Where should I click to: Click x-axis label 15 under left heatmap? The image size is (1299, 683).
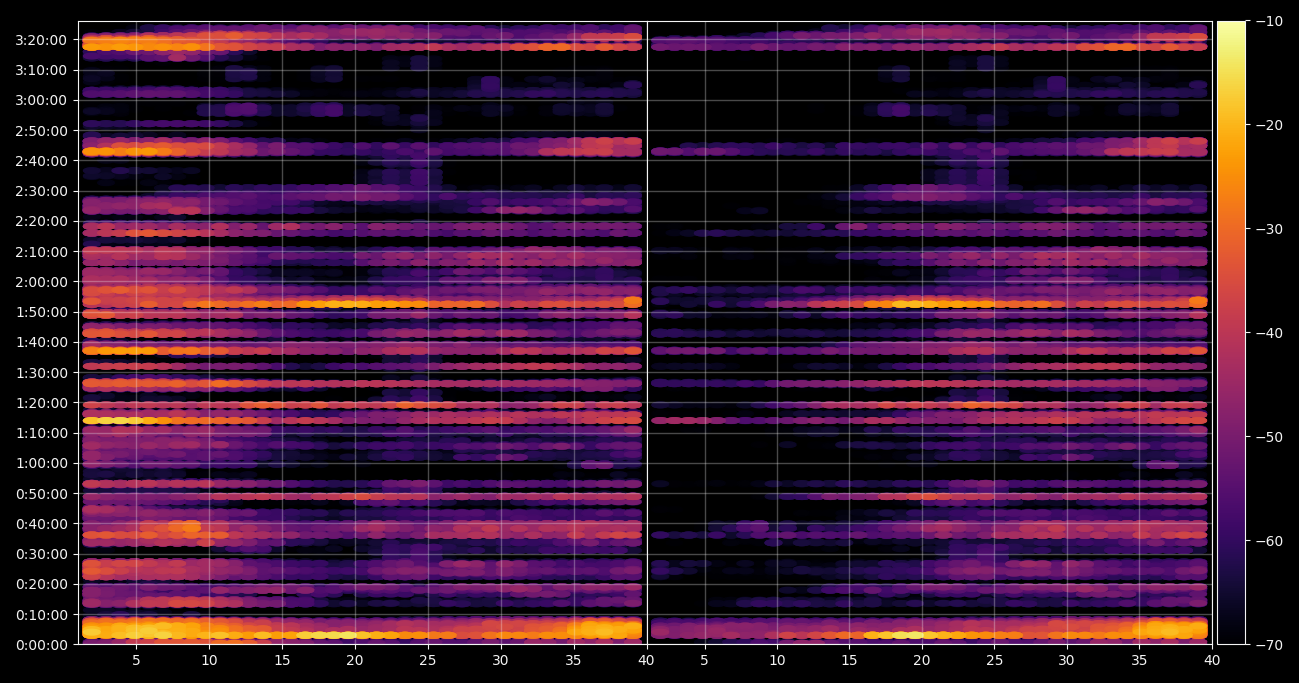click(282, 661)
